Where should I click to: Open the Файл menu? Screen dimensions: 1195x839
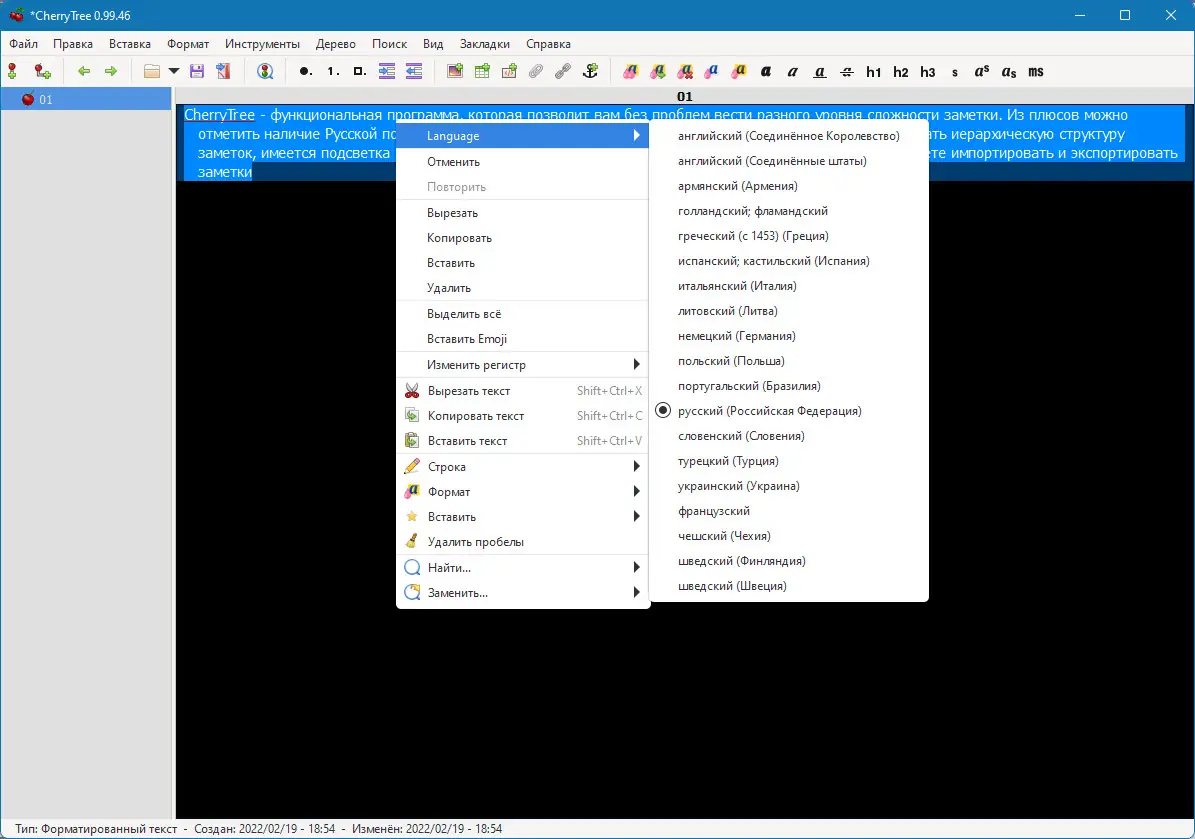[x=24, y=43]
